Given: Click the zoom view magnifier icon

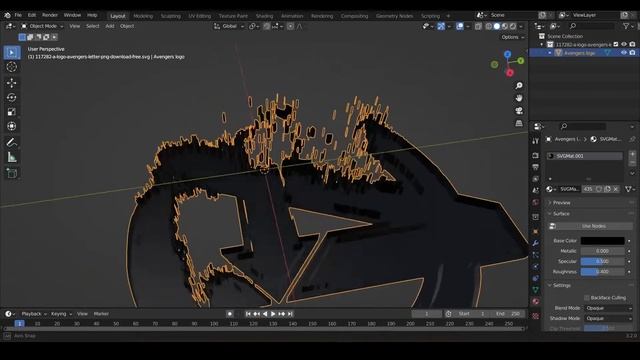Looking at the screenshot, I should (x=519, y=86).
